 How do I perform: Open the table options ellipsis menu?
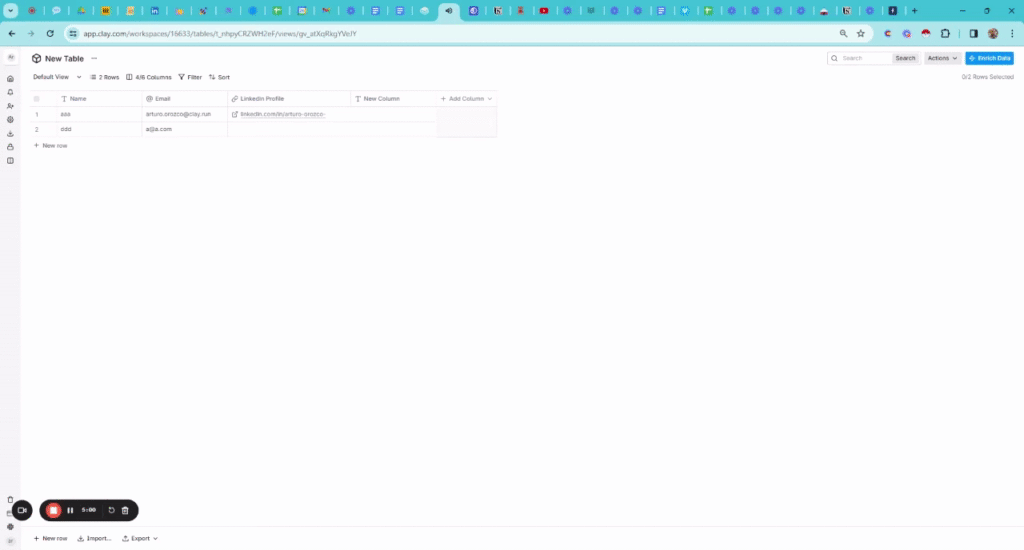(94, 58)
